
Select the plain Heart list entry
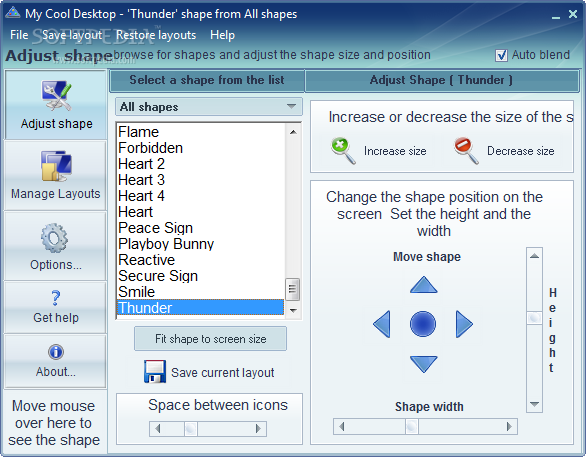[201, 212]
